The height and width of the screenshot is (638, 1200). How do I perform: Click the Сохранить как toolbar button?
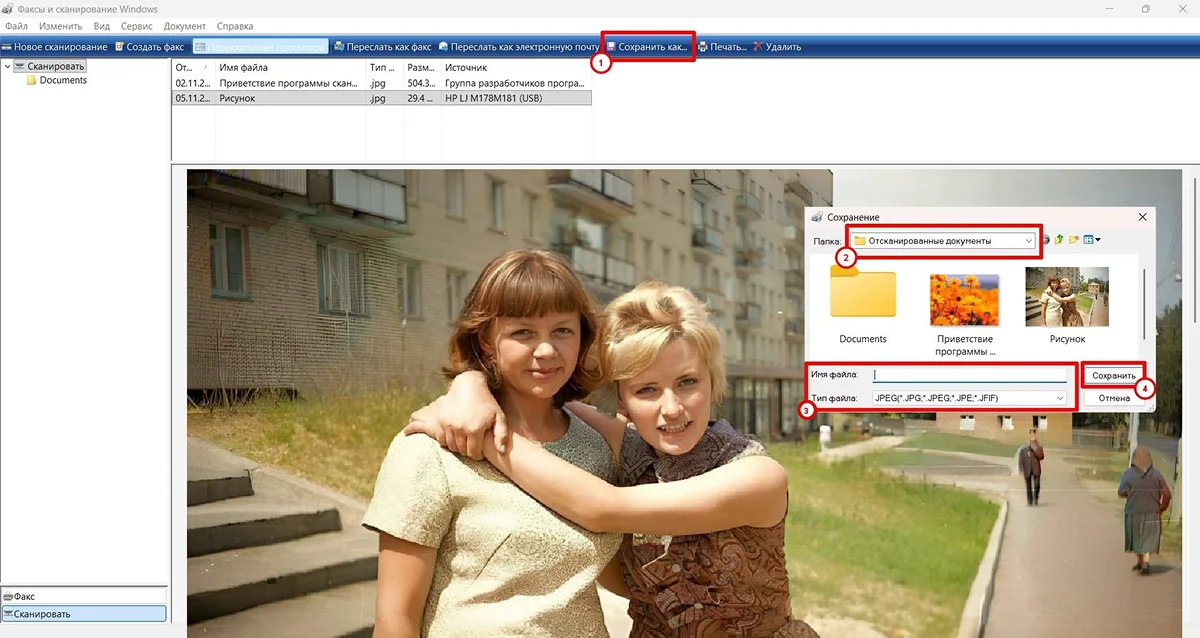click(647, 47)
